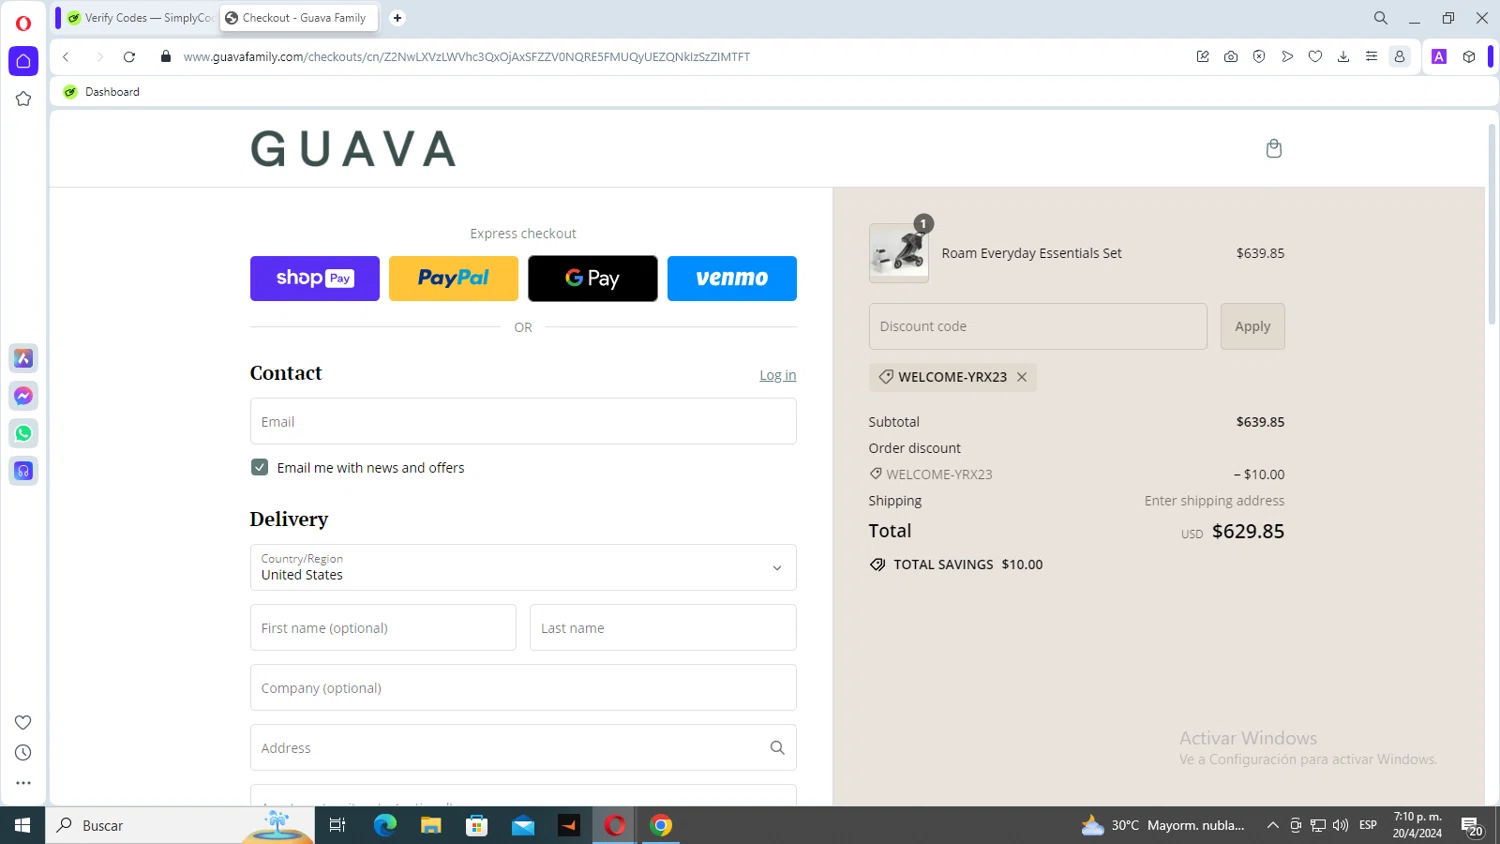Viewport: 1500px width, 844px height.
Task: Open the history clock in the sidebar
Action: click(x=23, y=753)
